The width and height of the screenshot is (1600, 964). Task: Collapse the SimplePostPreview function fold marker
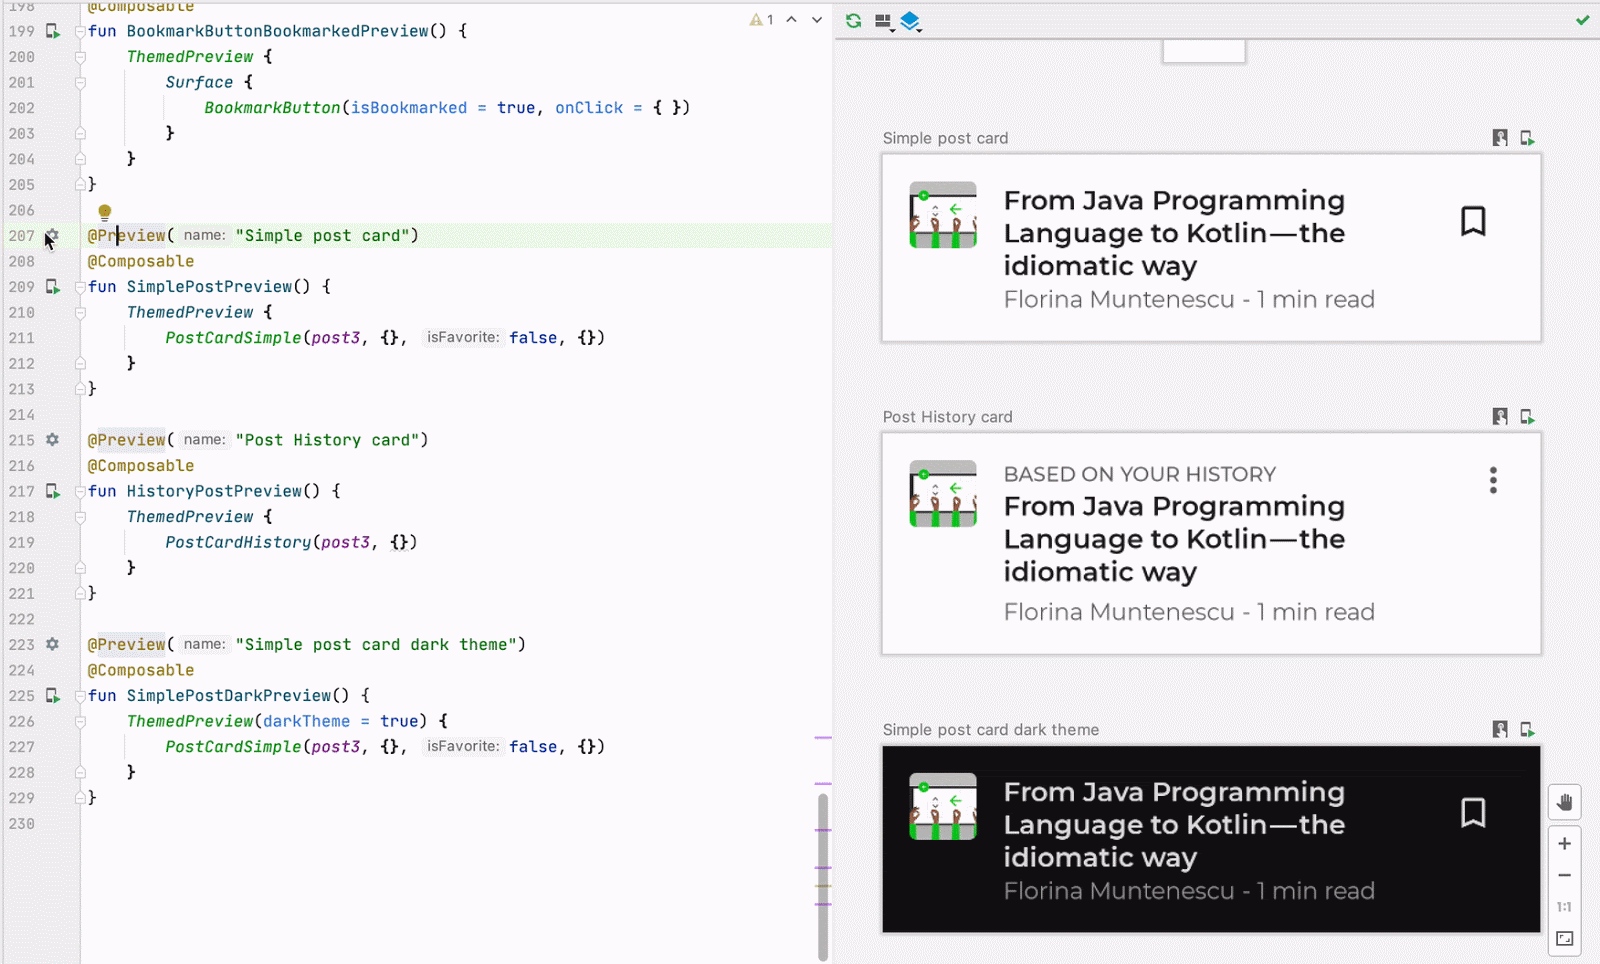(80, 287)
